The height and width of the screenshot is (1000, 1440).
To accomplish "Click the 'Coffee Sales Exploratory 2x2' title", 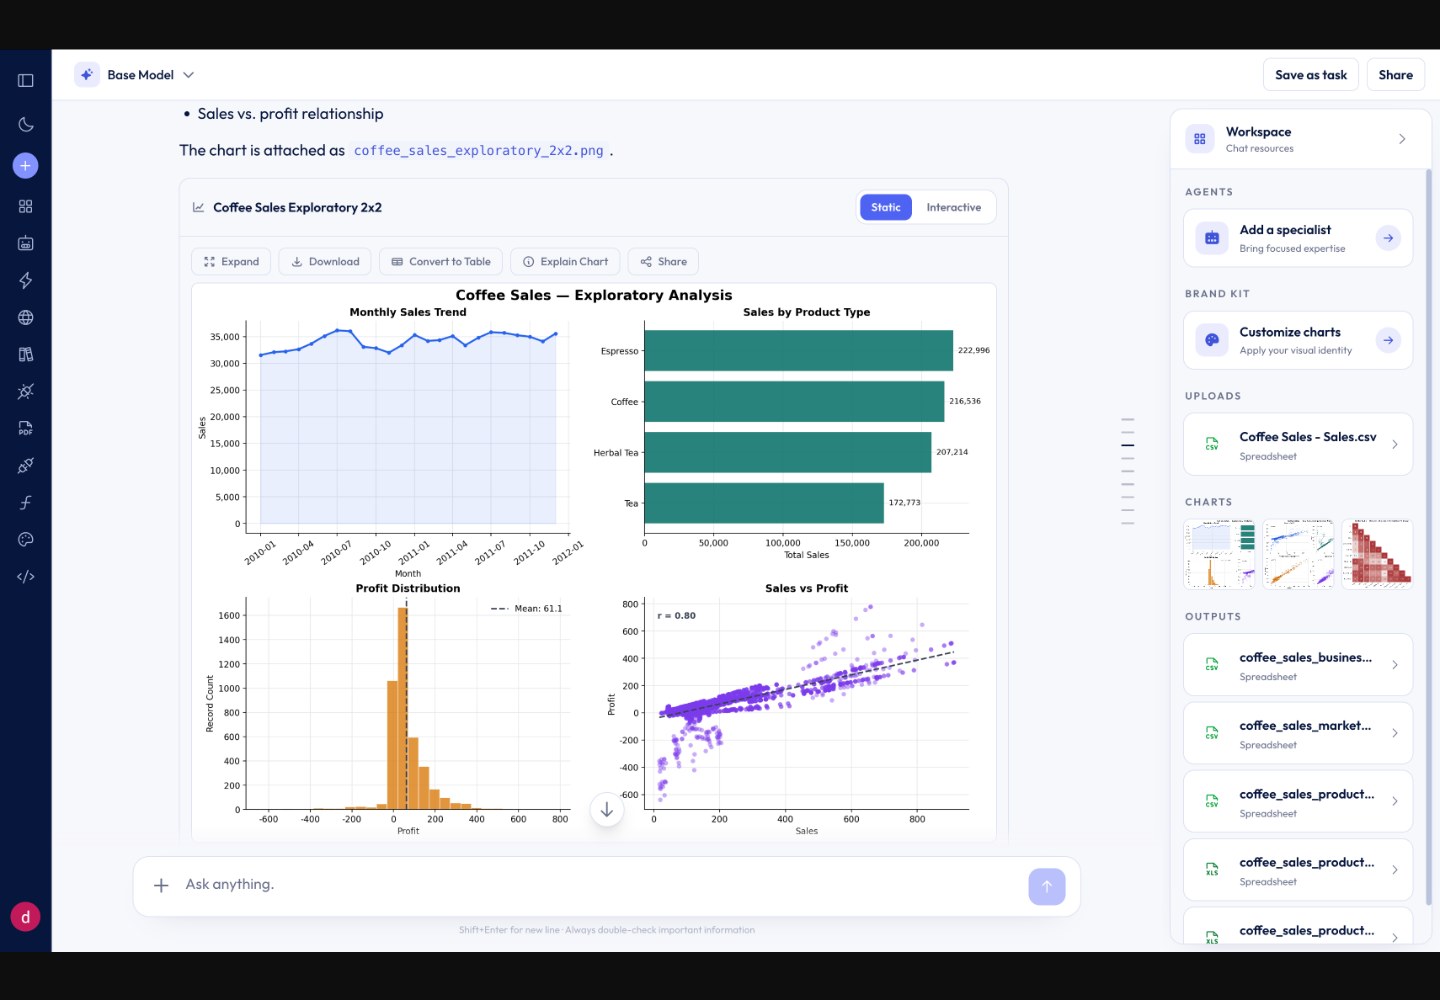I will pyautogui.click(x=297, y=208).
